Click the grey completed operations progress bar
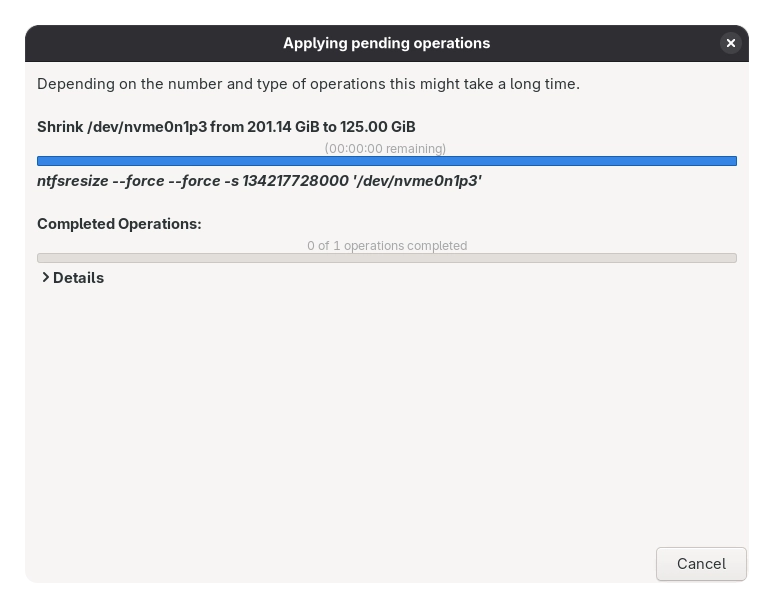The image size is (774, 608). (x=386, y=258)
